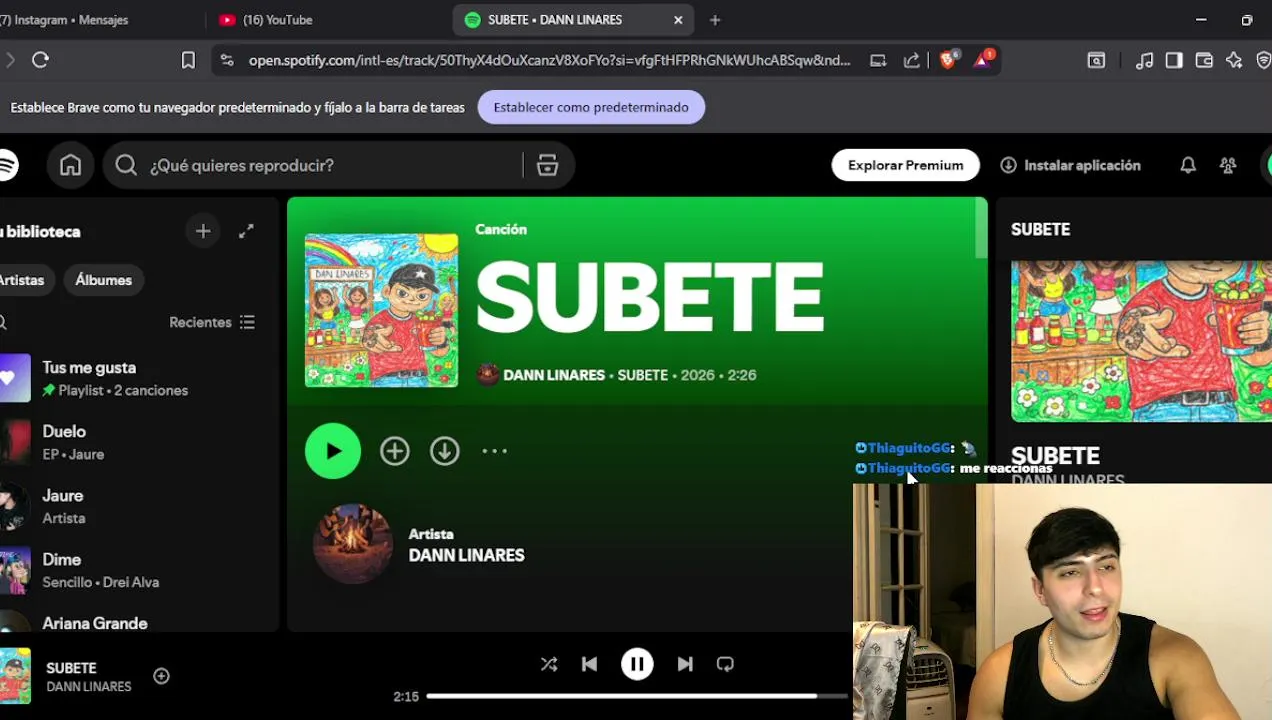This screenshot has height=720, width=1272.
Task: Switch to YouTube browser tab
Action: tap(325, 20)
